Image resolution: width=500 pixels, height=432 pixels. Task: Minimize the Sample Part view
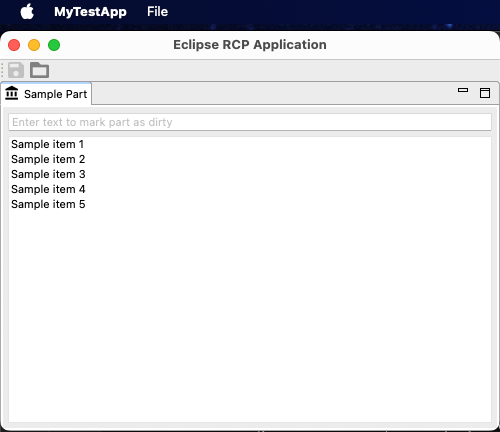463,90
